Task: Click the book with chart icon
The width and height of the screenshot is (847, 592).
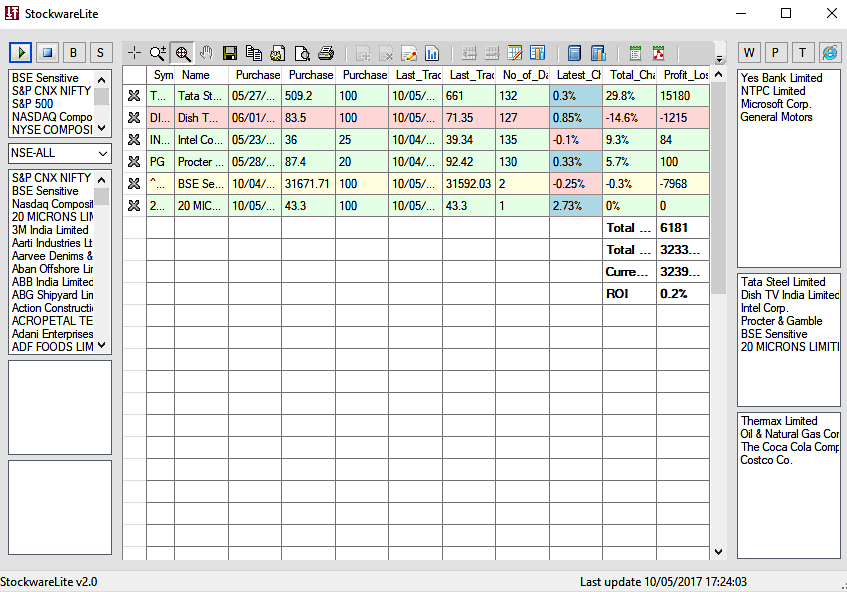Action: pyautogui.click(x=598, y=53)
